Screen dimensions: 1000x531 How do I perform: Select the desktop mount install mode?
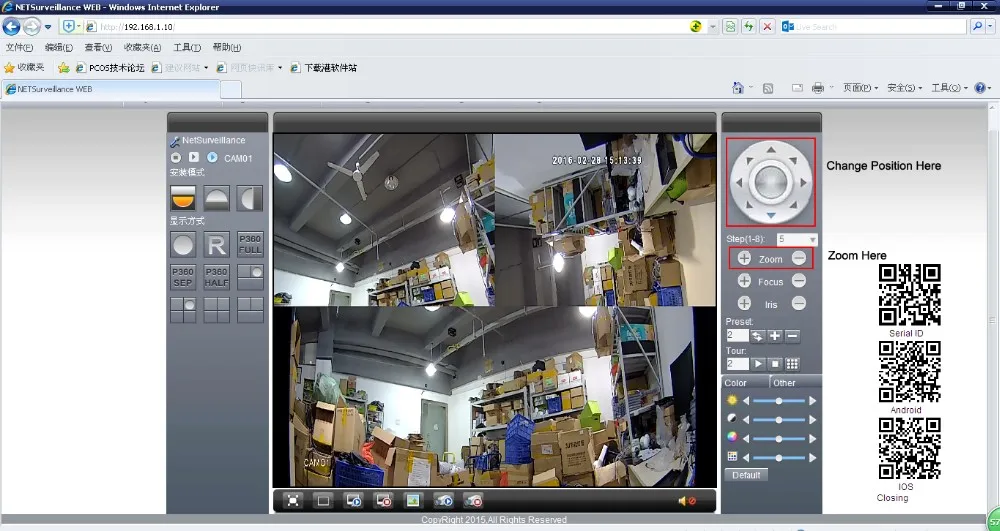pyautogui.click(x=217, y=198)
